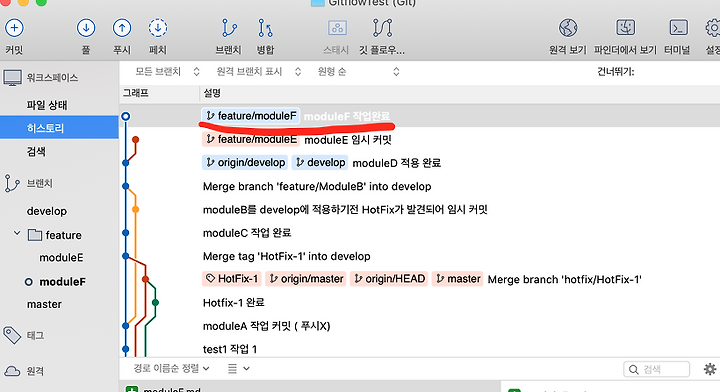The image size is (720, 392).
Task: Select the 'moduleA 작업 커밋' commit
Action: point(420,326)
